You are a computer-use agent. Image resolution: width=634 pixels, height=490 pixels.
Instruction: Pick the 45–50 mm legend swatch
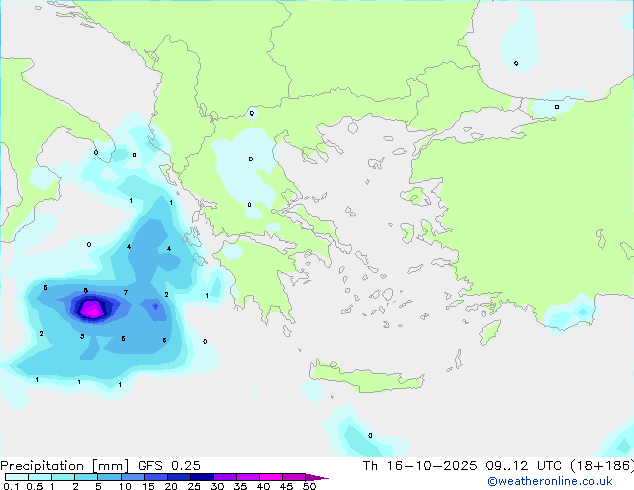pos(294,477)
